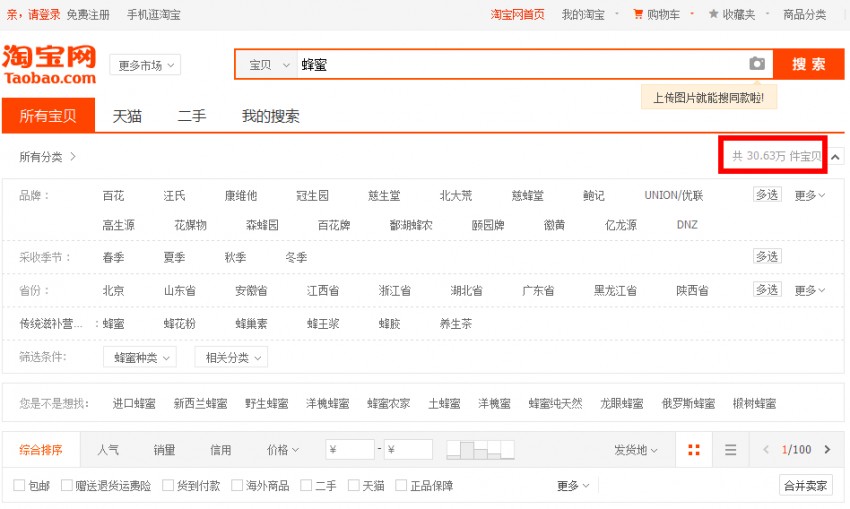Expand the 相关分类 filter dropdown
The height and width of the screenshot is (509, 850).
231,357
